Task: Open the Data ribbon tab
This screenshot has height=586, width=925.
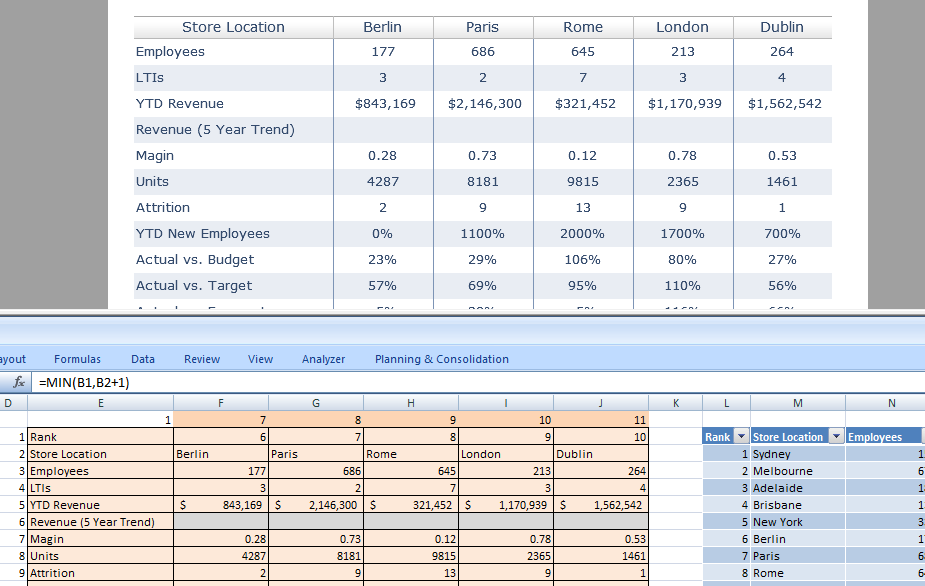Action: 143,359
